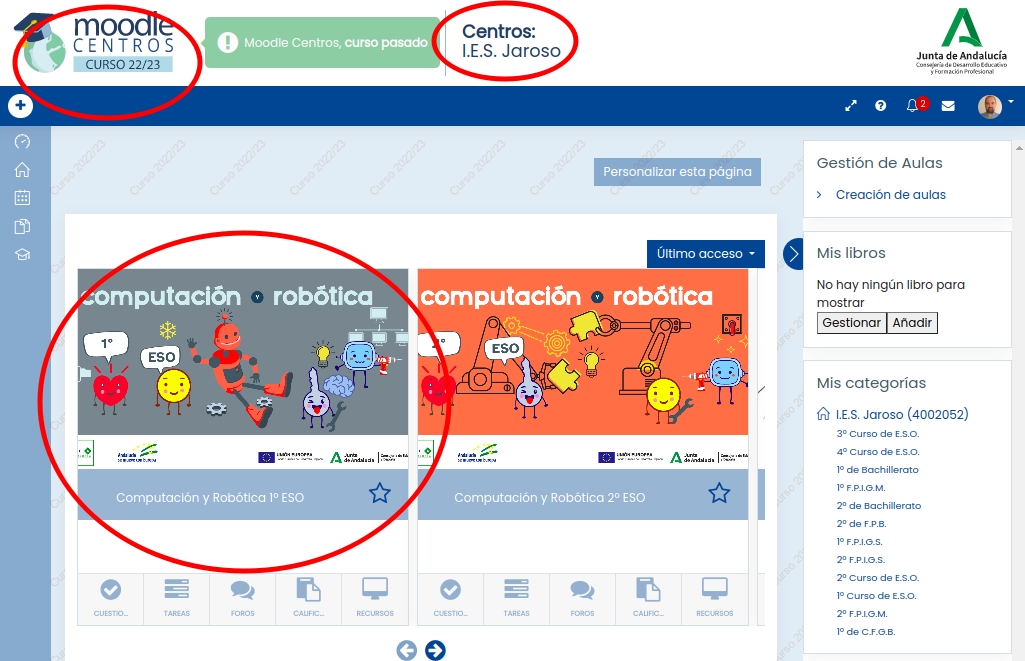Open 2º de Bachillerato category
The height and width of the screenshot is (661, 1025).
pos(879,505)
